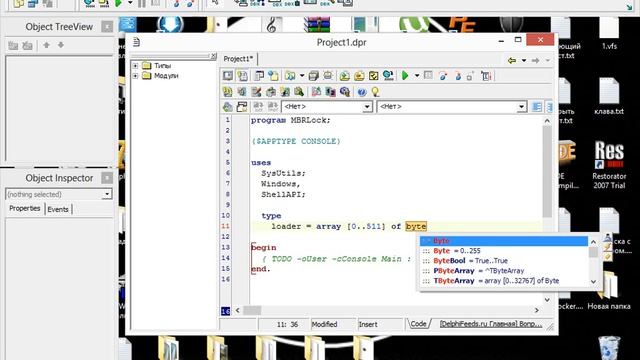Viewport: 640px width, 360px height.
Task: Open the Recycle Bin on the desktop
Action: [x=609, y=348]
